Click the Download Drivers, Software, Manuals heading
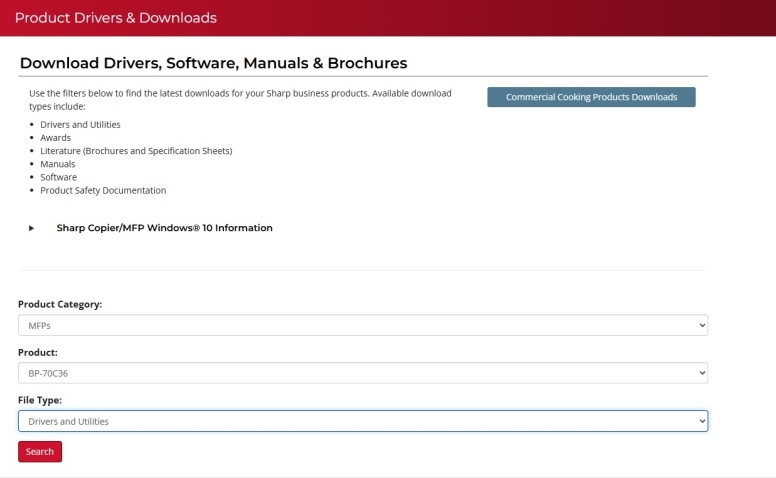 click(x=213, y=63)
